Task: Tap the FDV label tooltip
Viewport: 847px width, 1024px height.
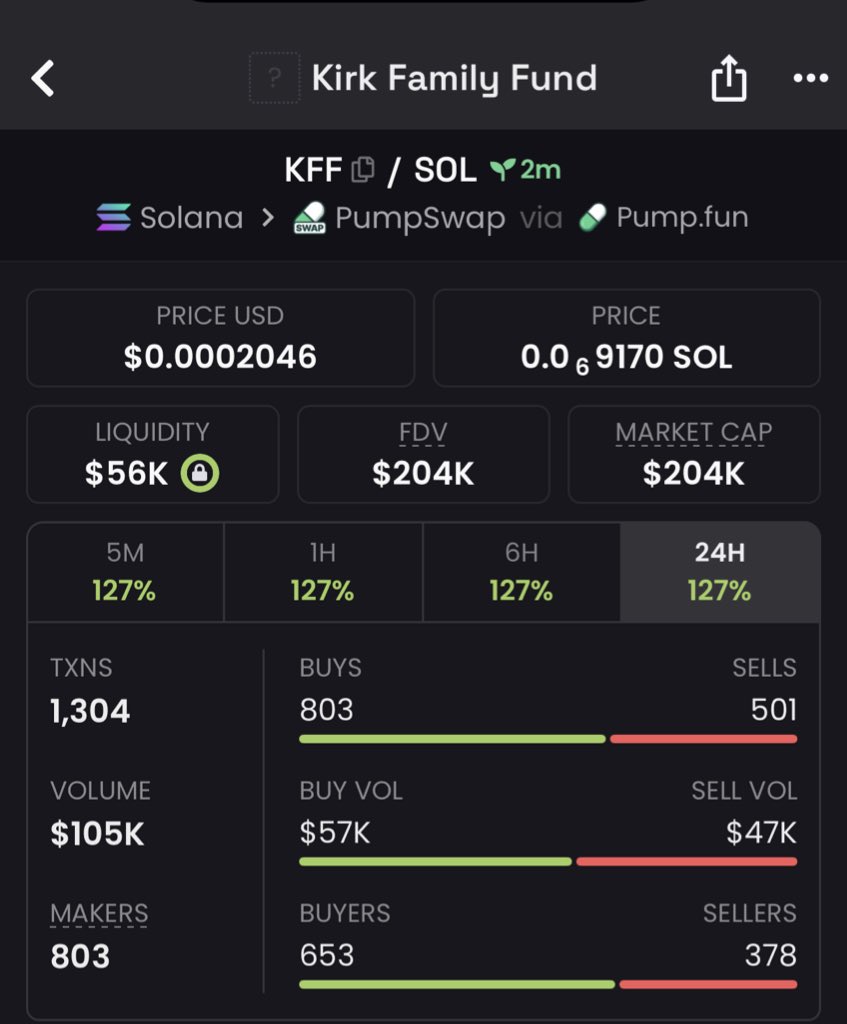Action: coord(423,433)
